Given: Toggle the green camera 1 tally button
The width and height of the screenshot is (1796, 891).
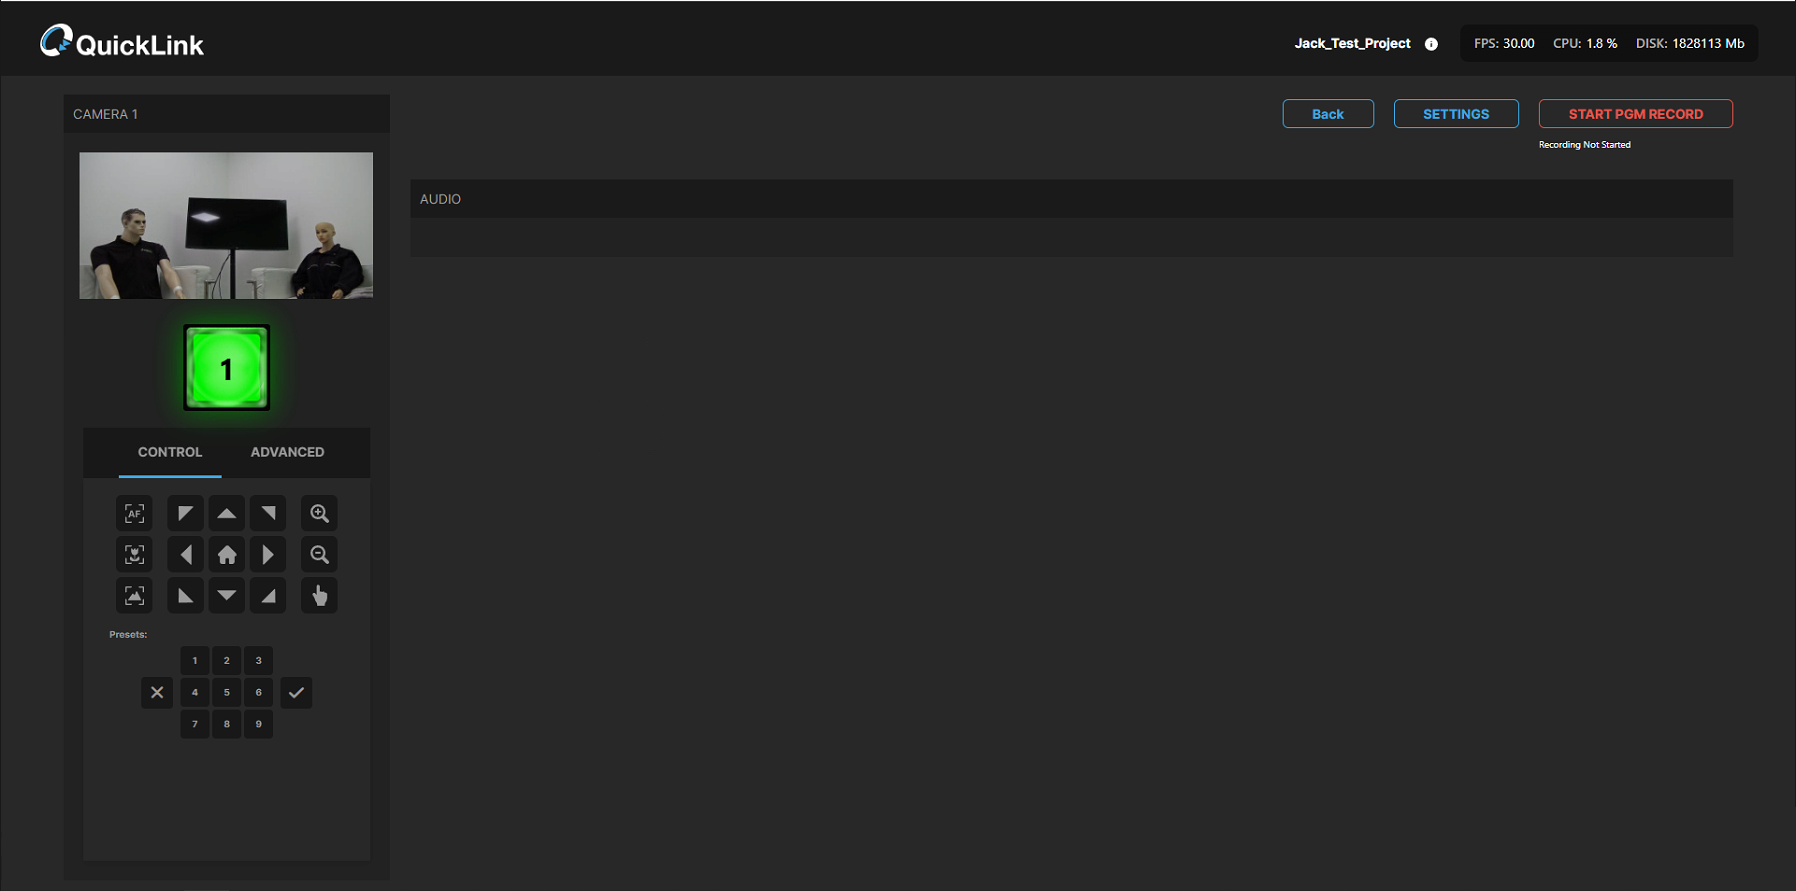Looking at the screenshot, I should click(x=226, y=368).
